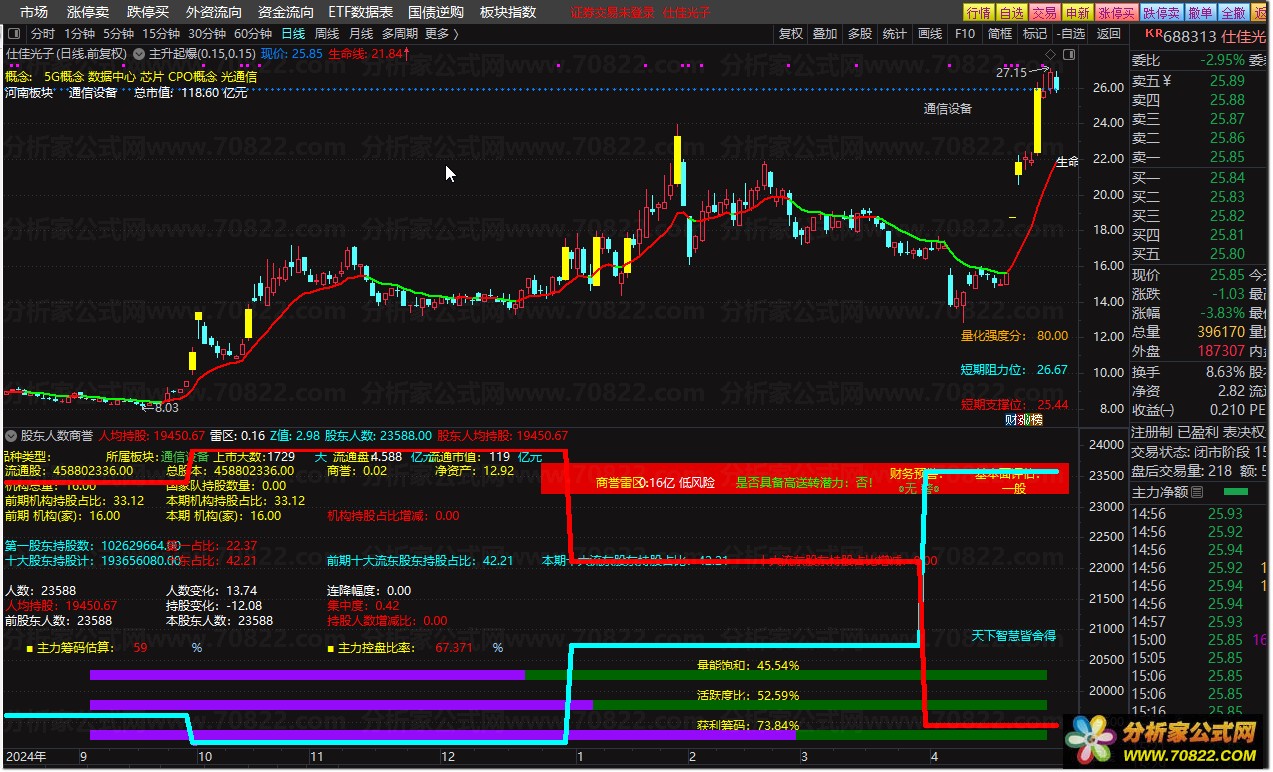Toggle the 简框 simple frame button

point(1000,34)
